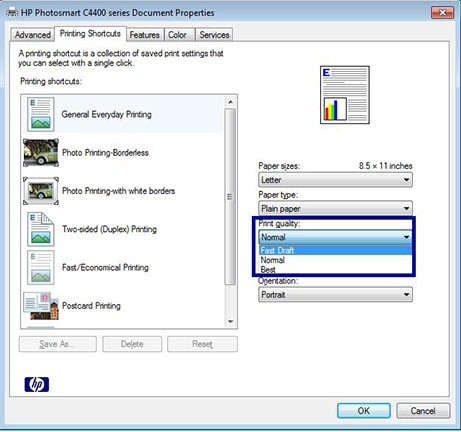This screenshot has width=461, height=432.
Task: Click the Reset button
Action: pyautogui.click(x=202, y=344)
